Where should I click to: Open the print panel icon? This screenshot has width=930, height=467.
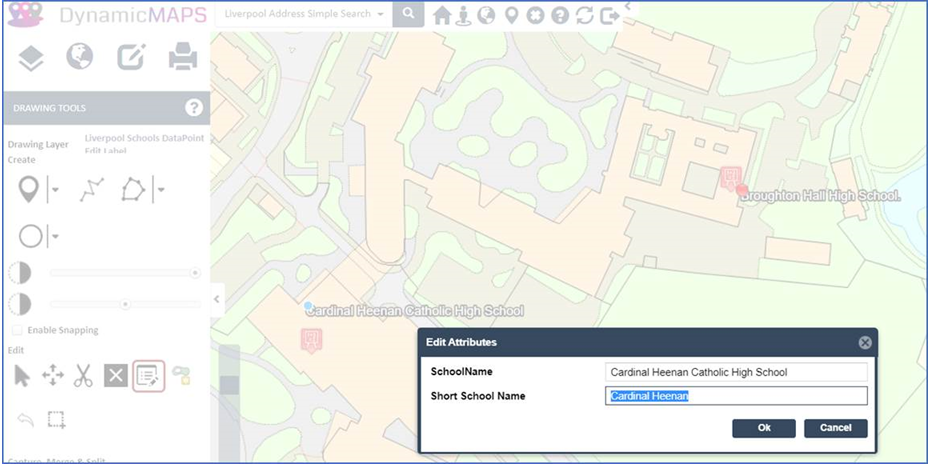point(183,58)
